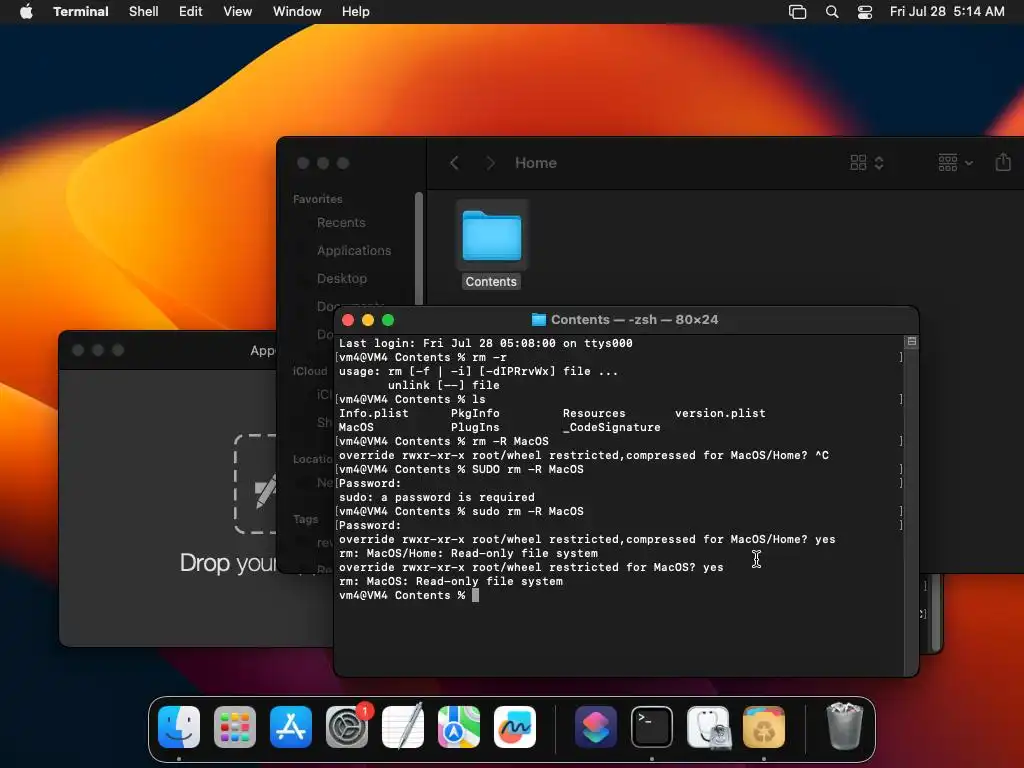The height and width of the screenshot is (768, 1024).
Task: Click the date and time in menu bar
Action: 947,11
